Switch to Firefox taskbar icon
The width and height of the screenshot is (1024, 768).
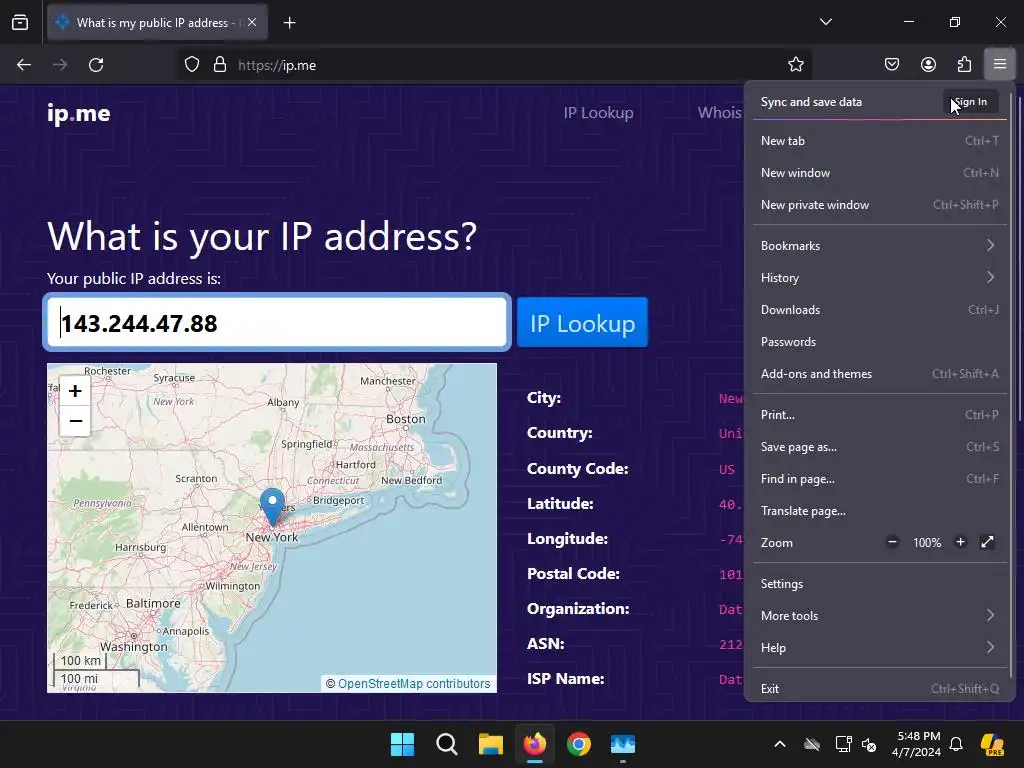pos(535,744)
